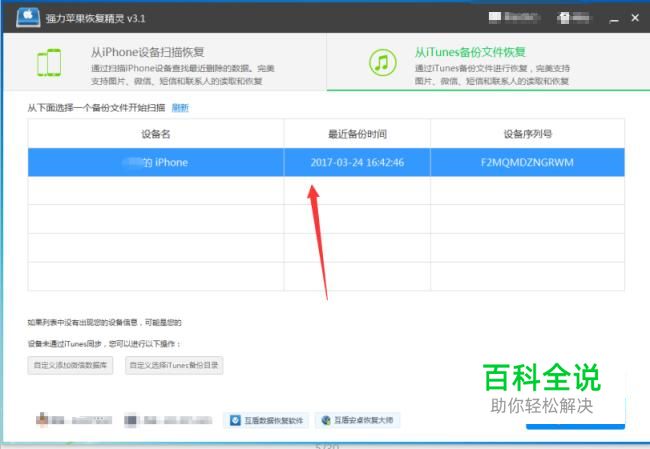650x449 pixels.
Task: Click the serial number F2MQMDZNGRWM
Action: (527, 163)
